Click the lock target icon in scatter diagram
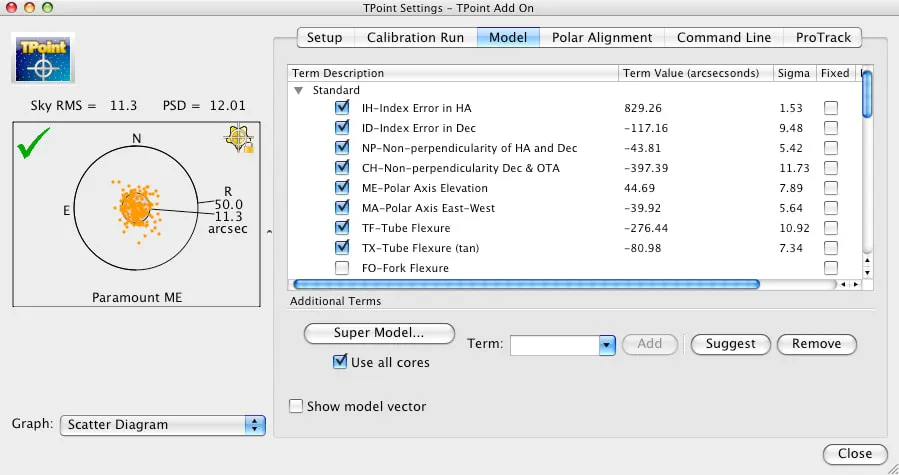This screenshot has height=475, width=899. pos(239,138)
